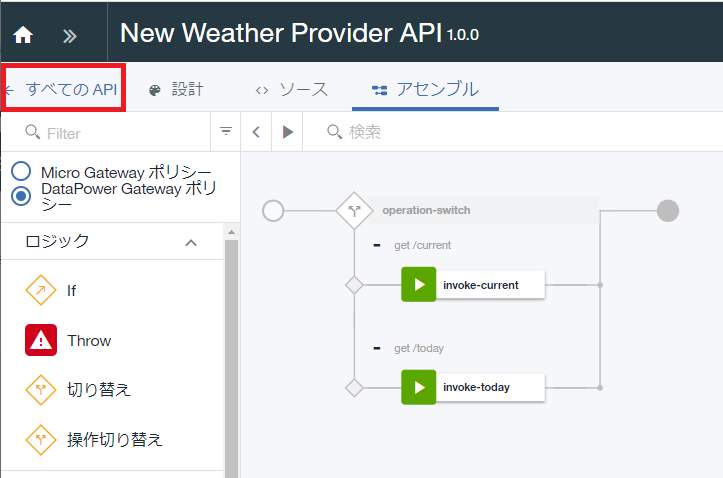Select the red Throw policy icon
The image size is (723, 478).
click(x=41, y=340)
